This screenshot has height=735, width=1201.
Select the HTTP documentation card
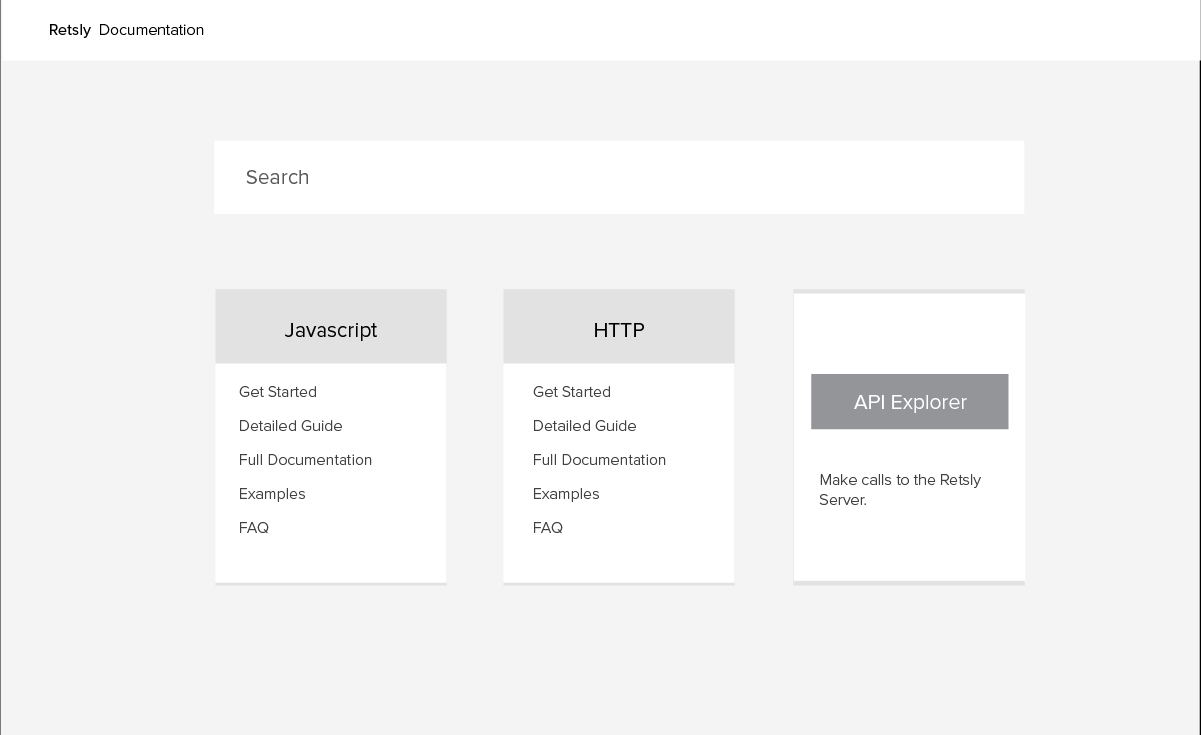click(619, 435)
